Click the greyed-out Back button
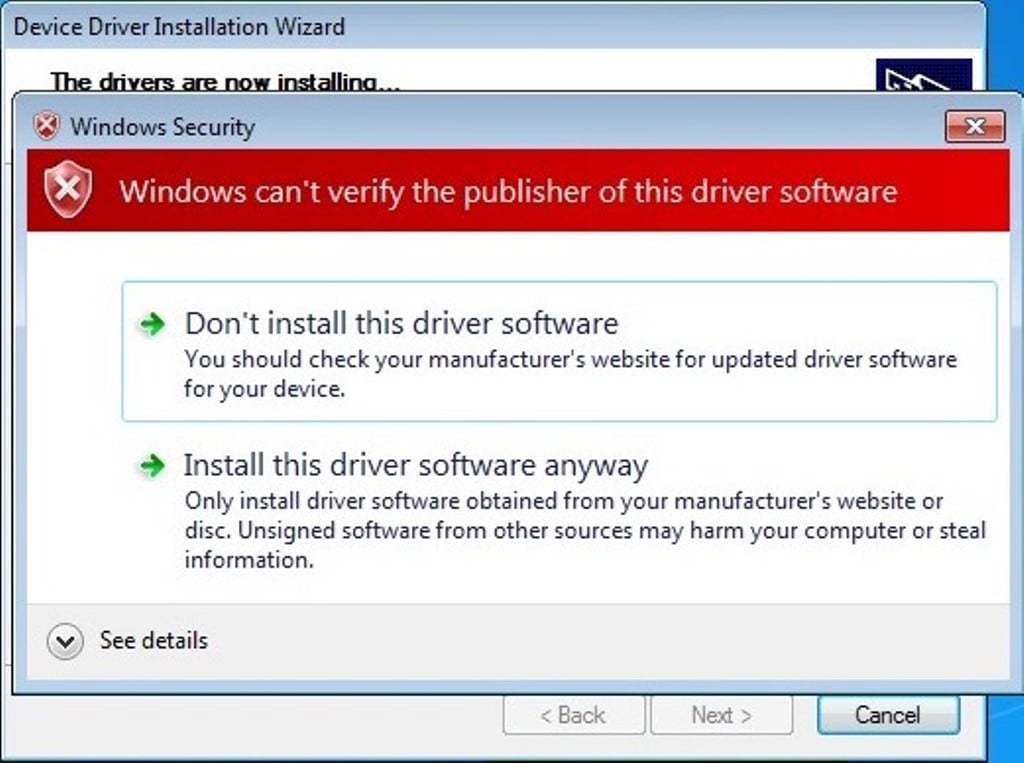 tap(573, 715)
